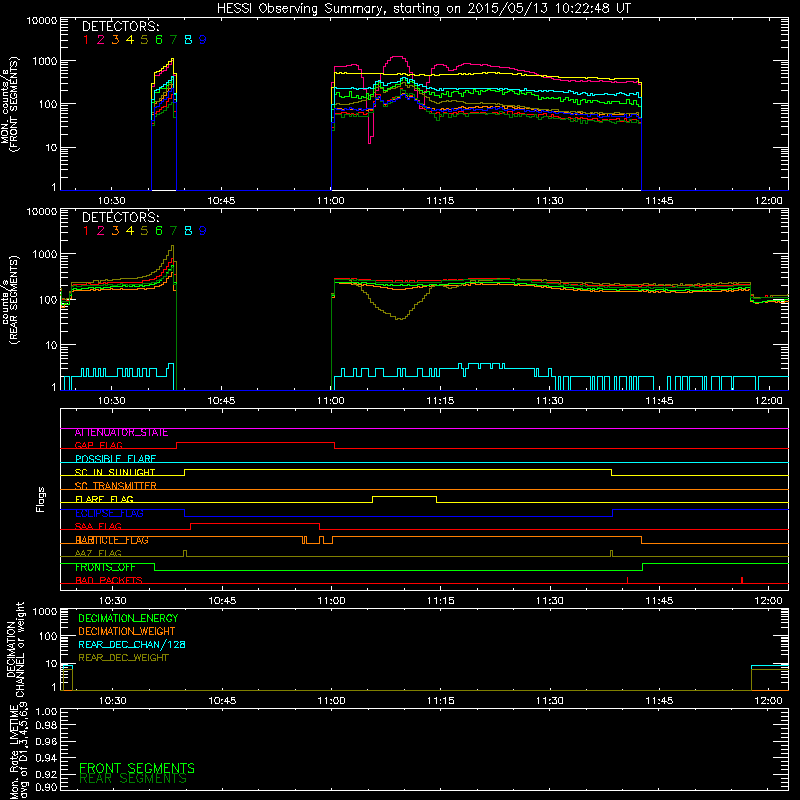Viewport: 800px width, 800px height.
Task: Click the 11:45 tick under the decimation plot
Action: (659, 701)
